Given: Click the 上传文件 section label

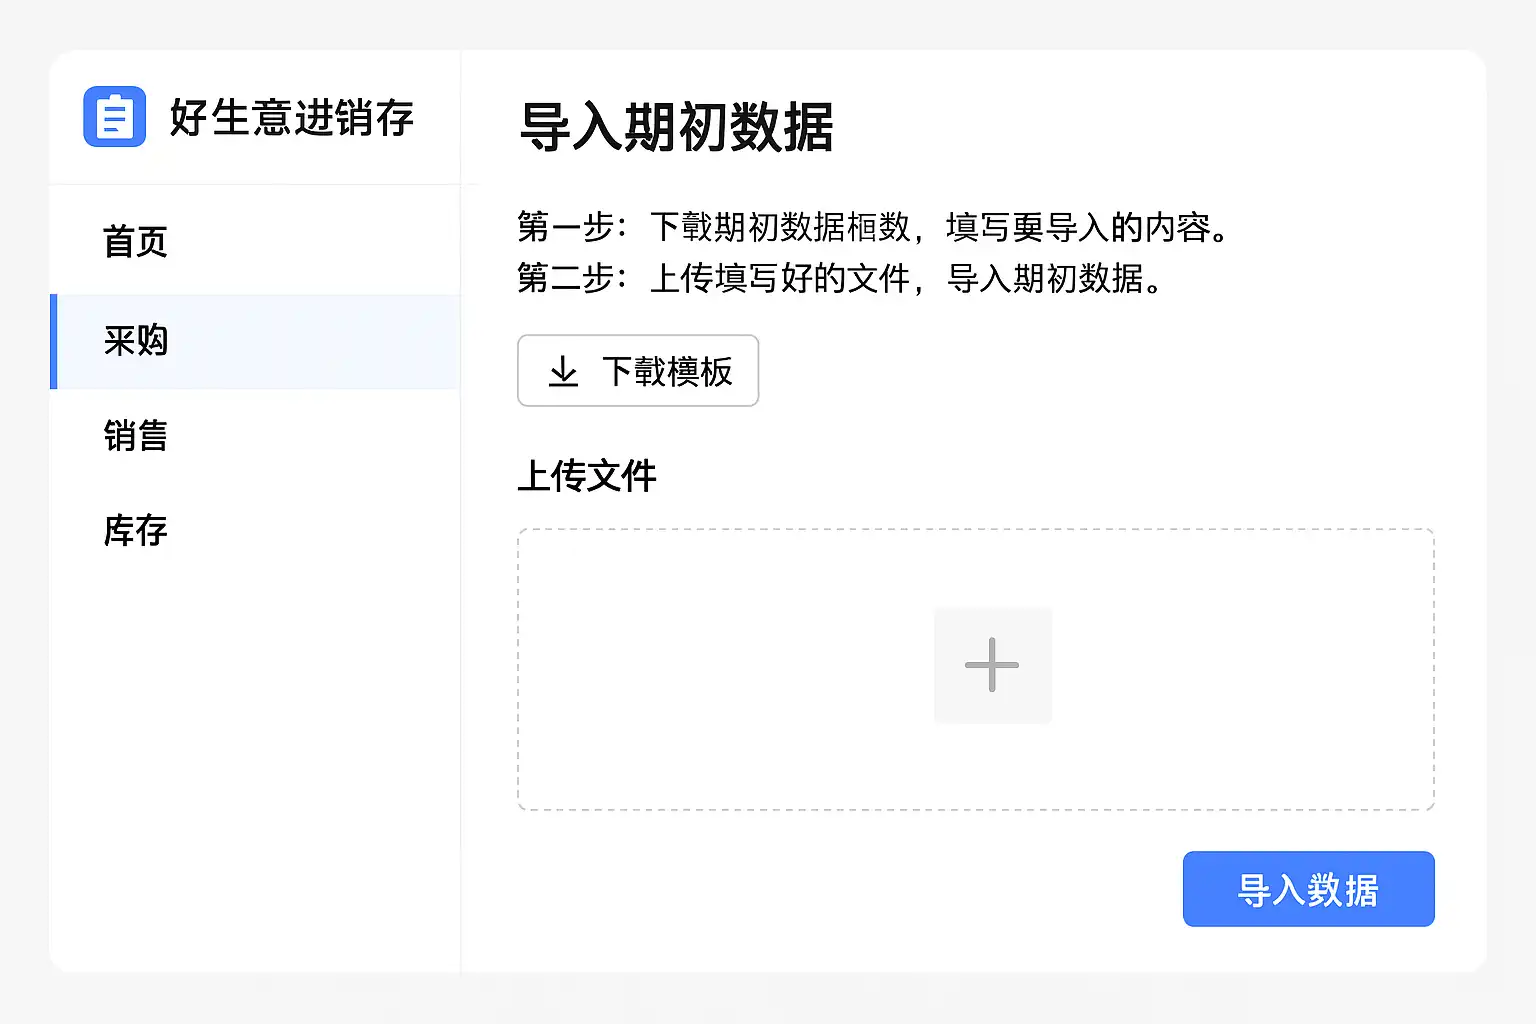Looking at the screenshot, I should (x=587, y=476).
